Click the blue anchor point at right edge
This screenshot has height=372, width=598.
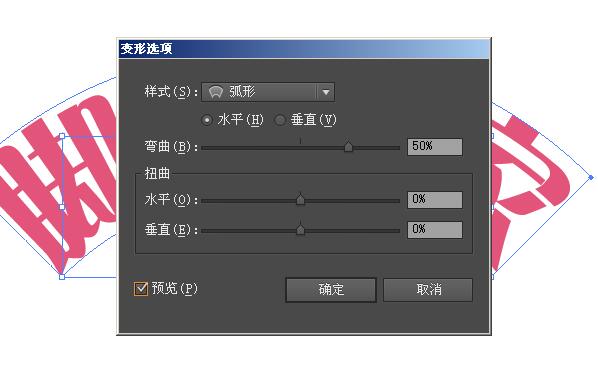click(x=591, y=177)
